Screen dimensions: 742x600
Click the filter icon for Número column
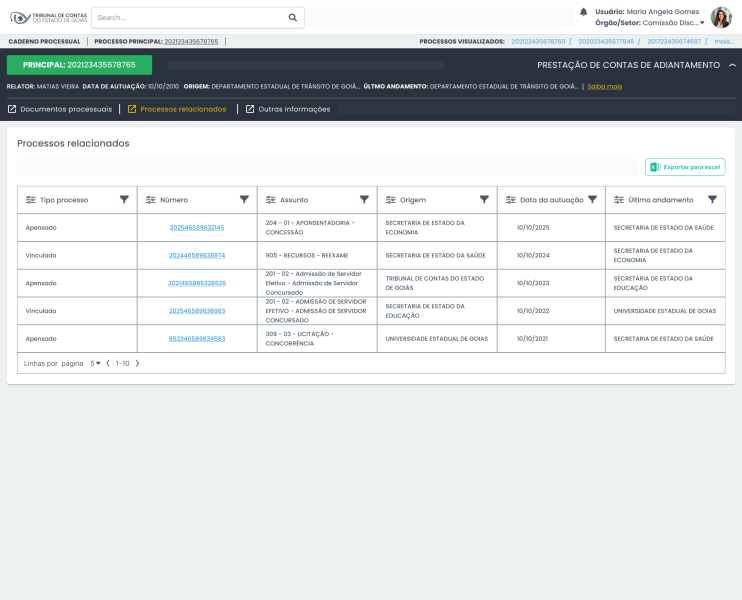coord(244,200)
